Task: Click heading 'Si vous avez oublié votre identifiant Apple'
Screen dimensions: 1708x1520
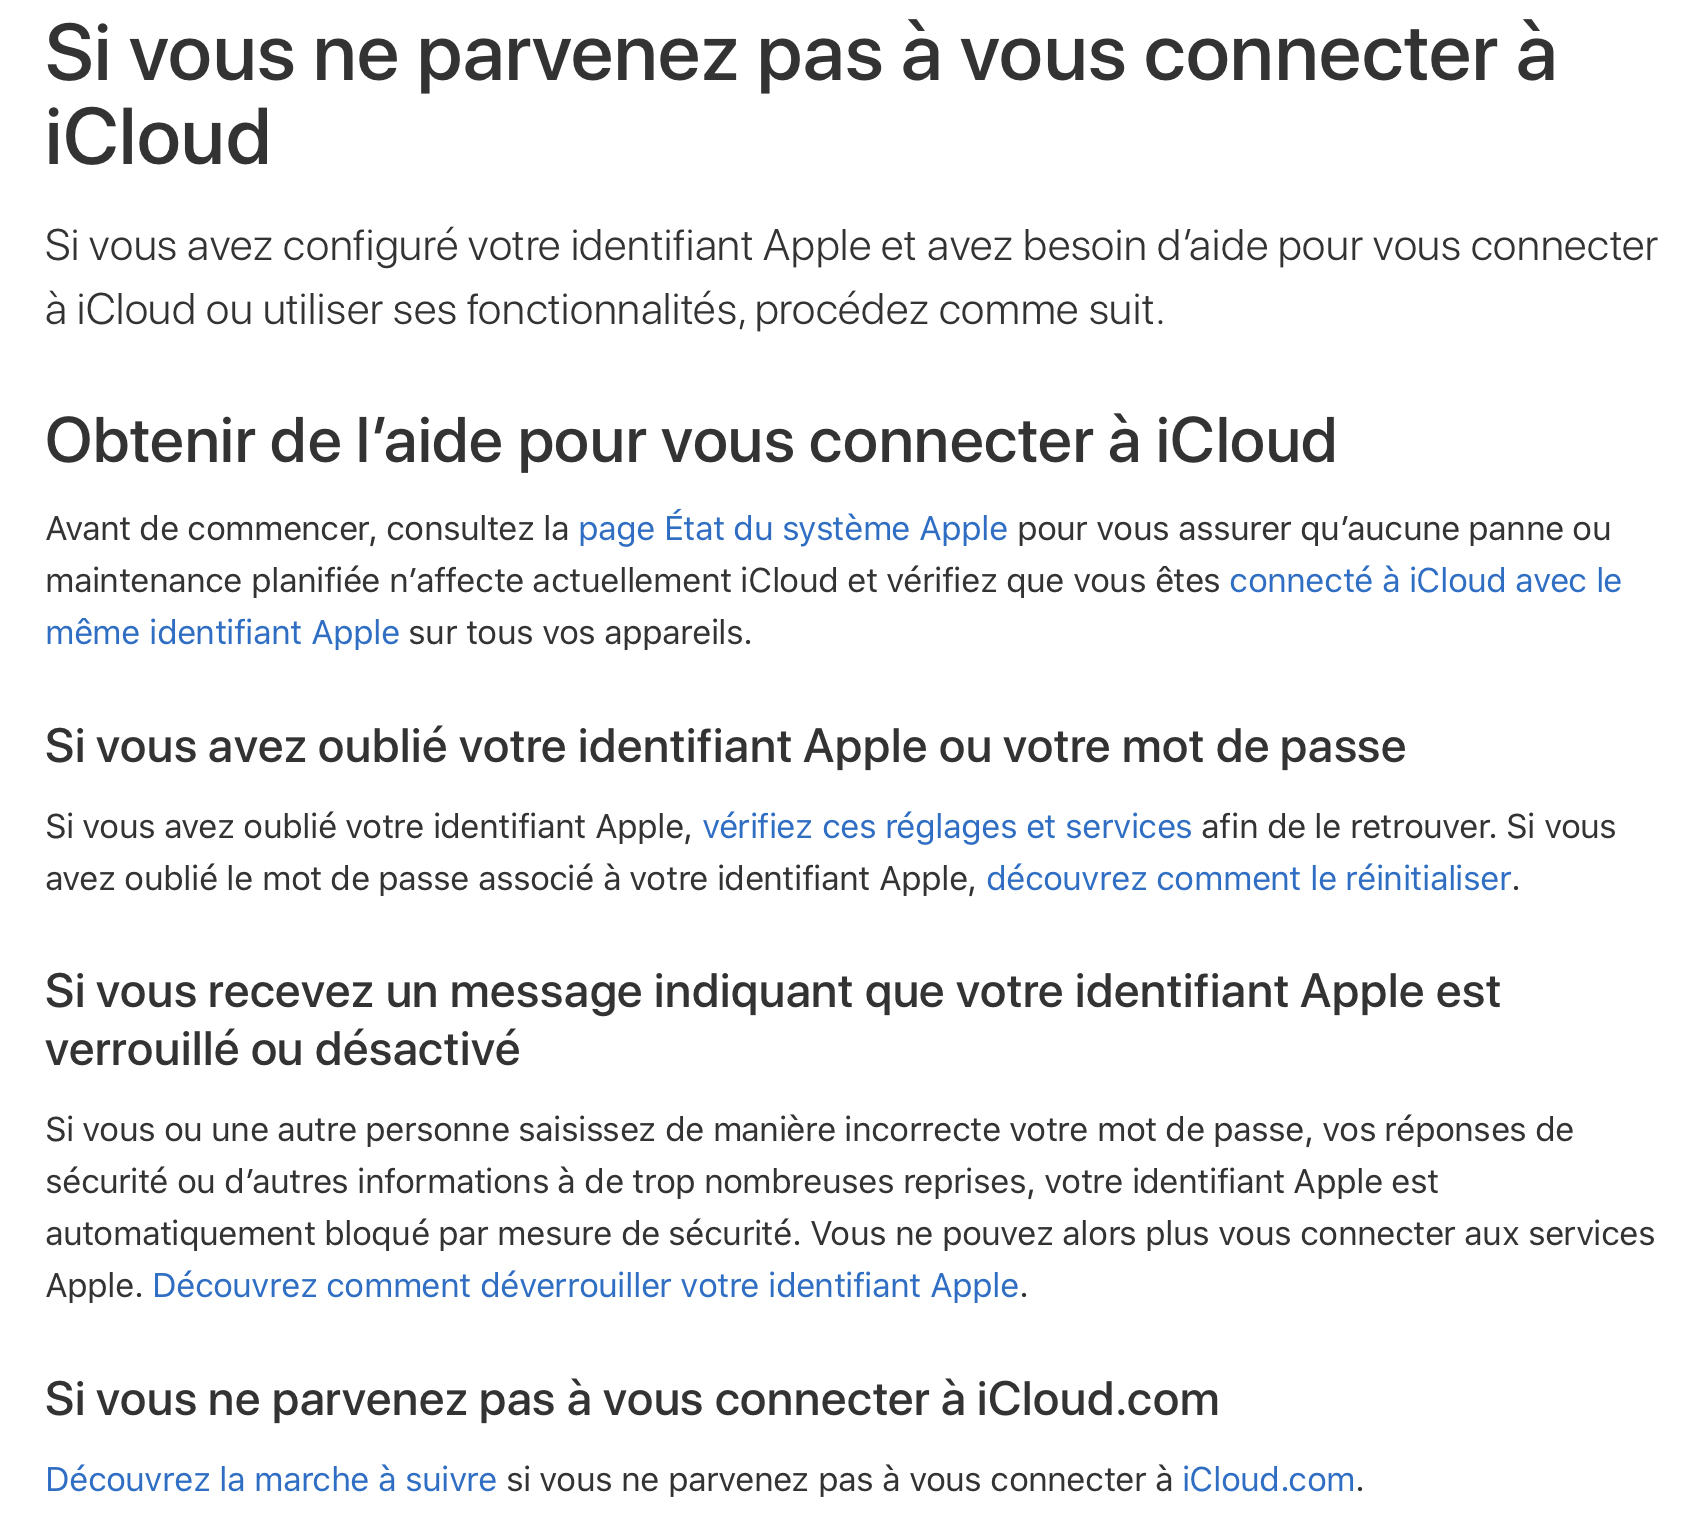Action: tap(725, 747)
